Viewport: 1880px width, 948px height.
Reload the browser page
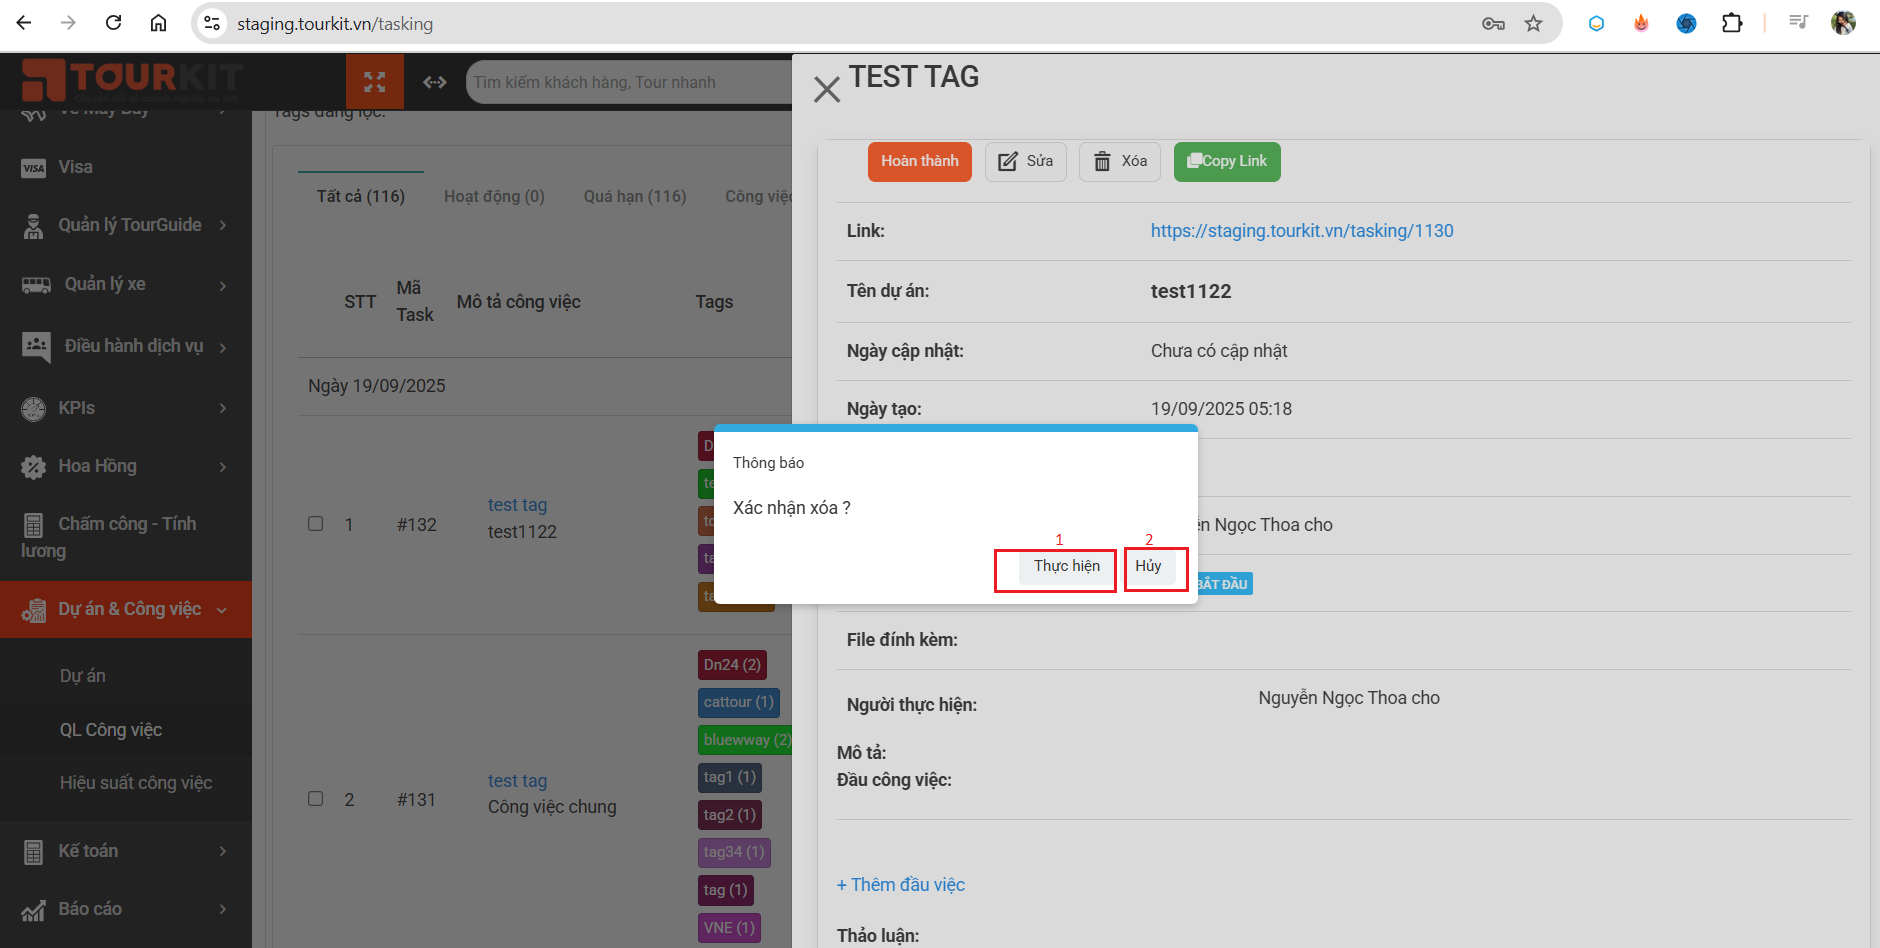[x=114, y=23]
